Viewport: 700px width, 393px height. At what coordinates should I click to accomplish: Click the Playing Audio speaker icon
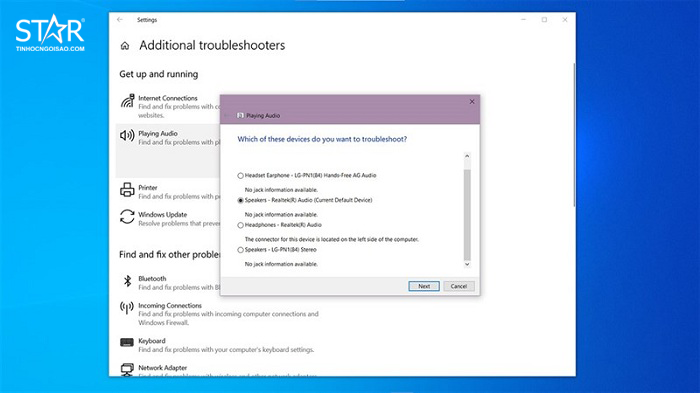coord(127,135)
